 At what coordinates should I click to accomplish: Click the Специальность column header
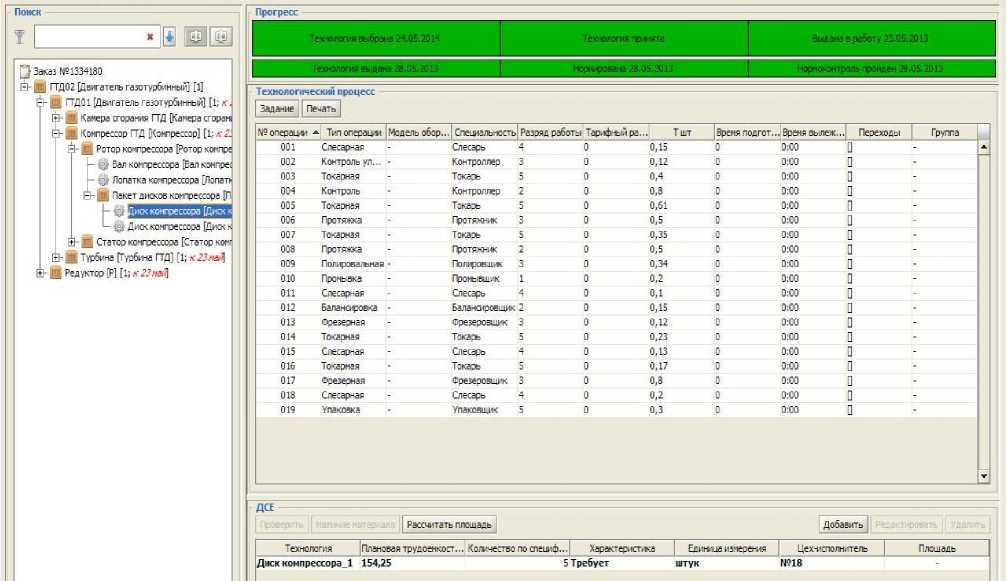(x=483, y=132)
